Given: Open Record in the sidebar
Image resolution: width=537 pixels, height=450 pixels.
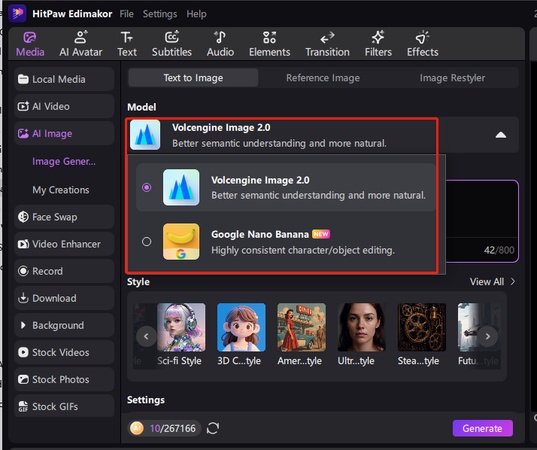Looking at the screenshot, I should click(64, 271).
